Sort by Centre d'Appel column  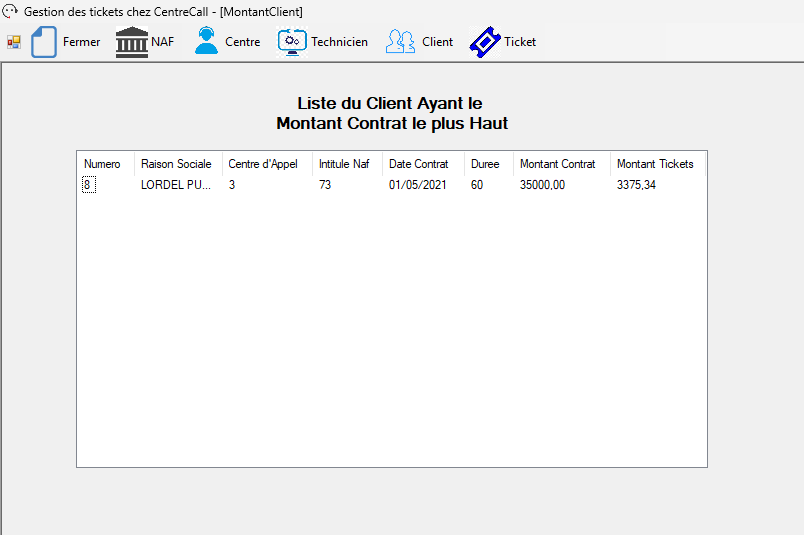[x=263, y=164]
